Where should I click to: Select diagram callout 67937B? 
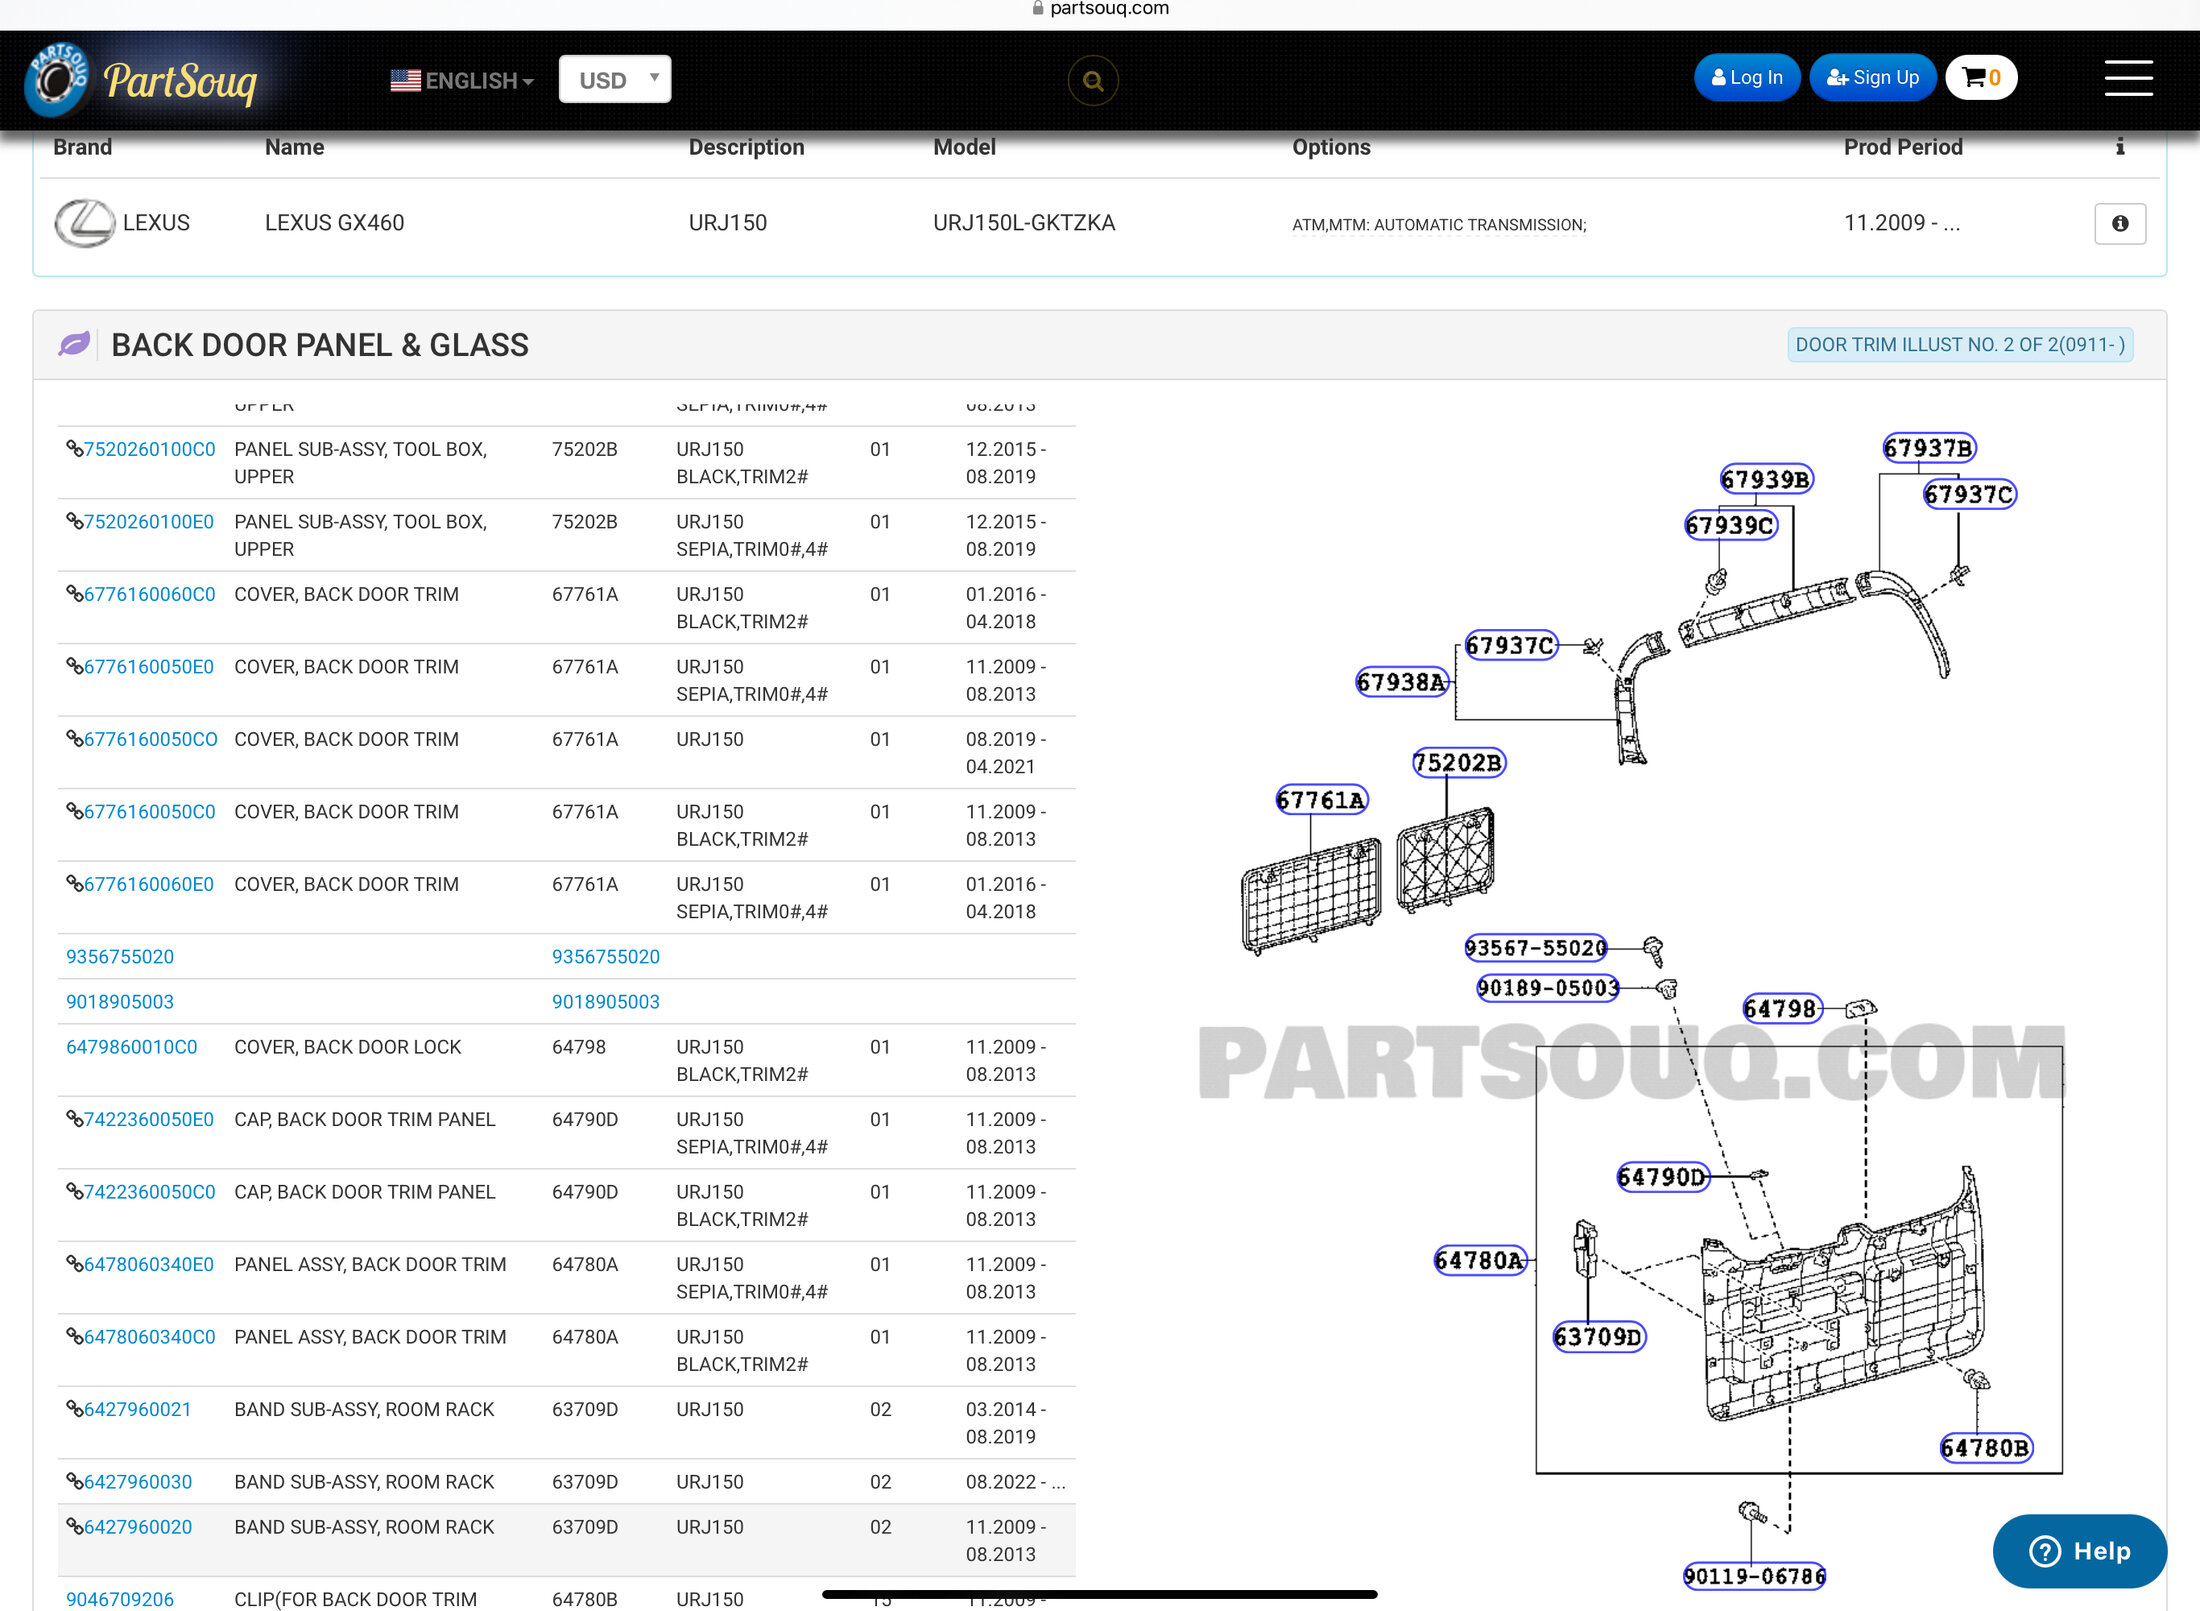1929,448
